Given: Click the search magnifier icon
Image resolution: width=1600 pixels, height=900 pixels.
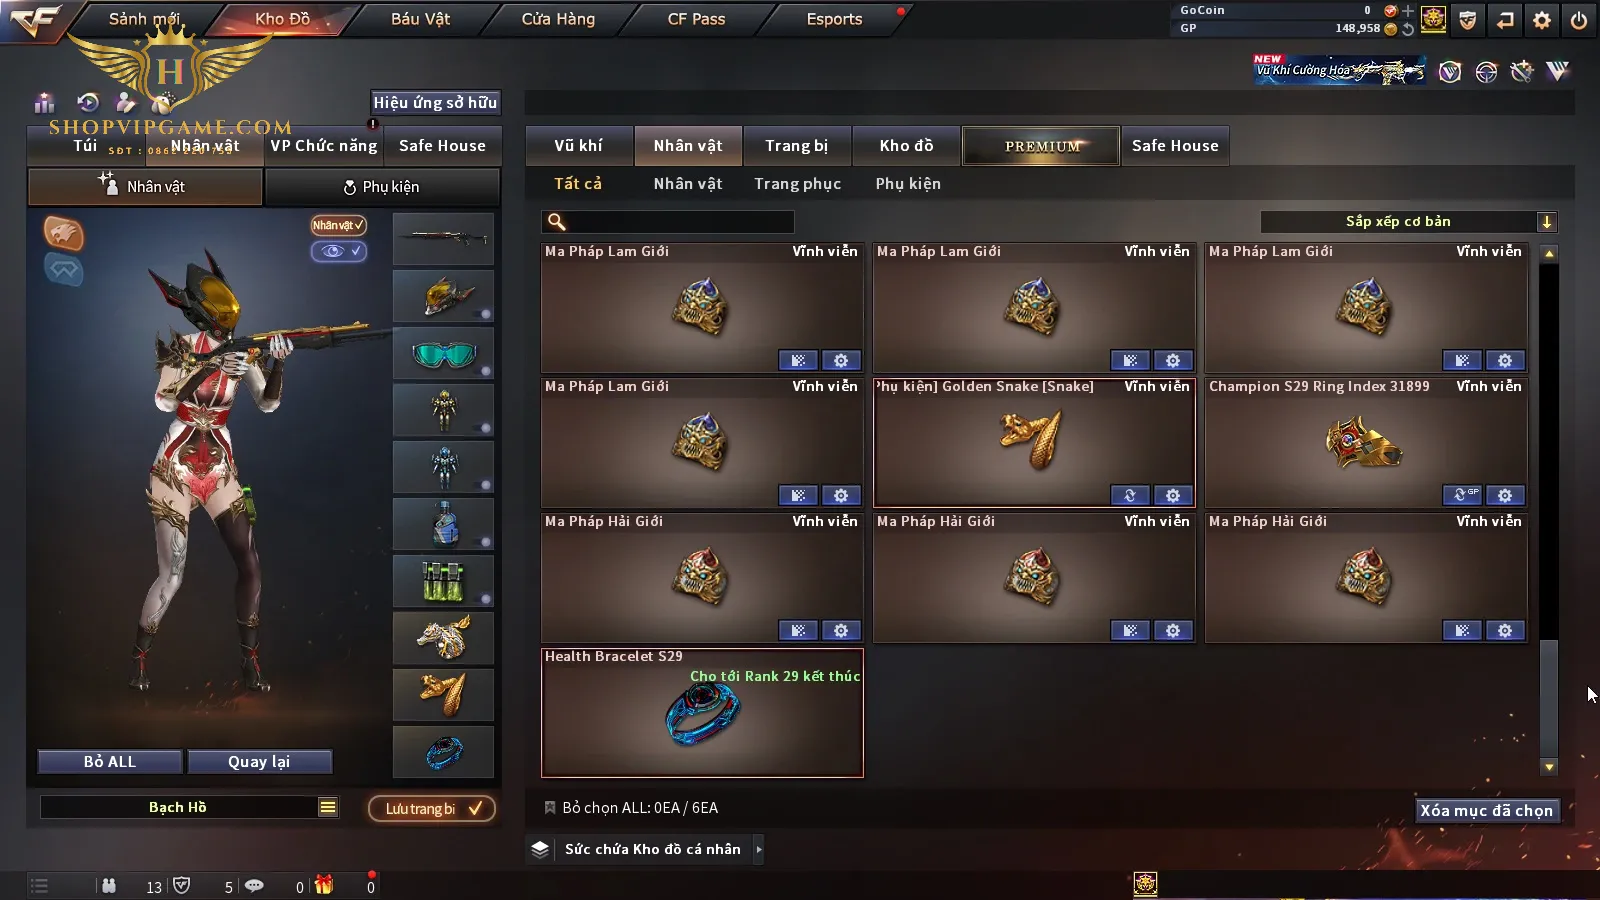Looking at the screenshot, I should [557, 222].
